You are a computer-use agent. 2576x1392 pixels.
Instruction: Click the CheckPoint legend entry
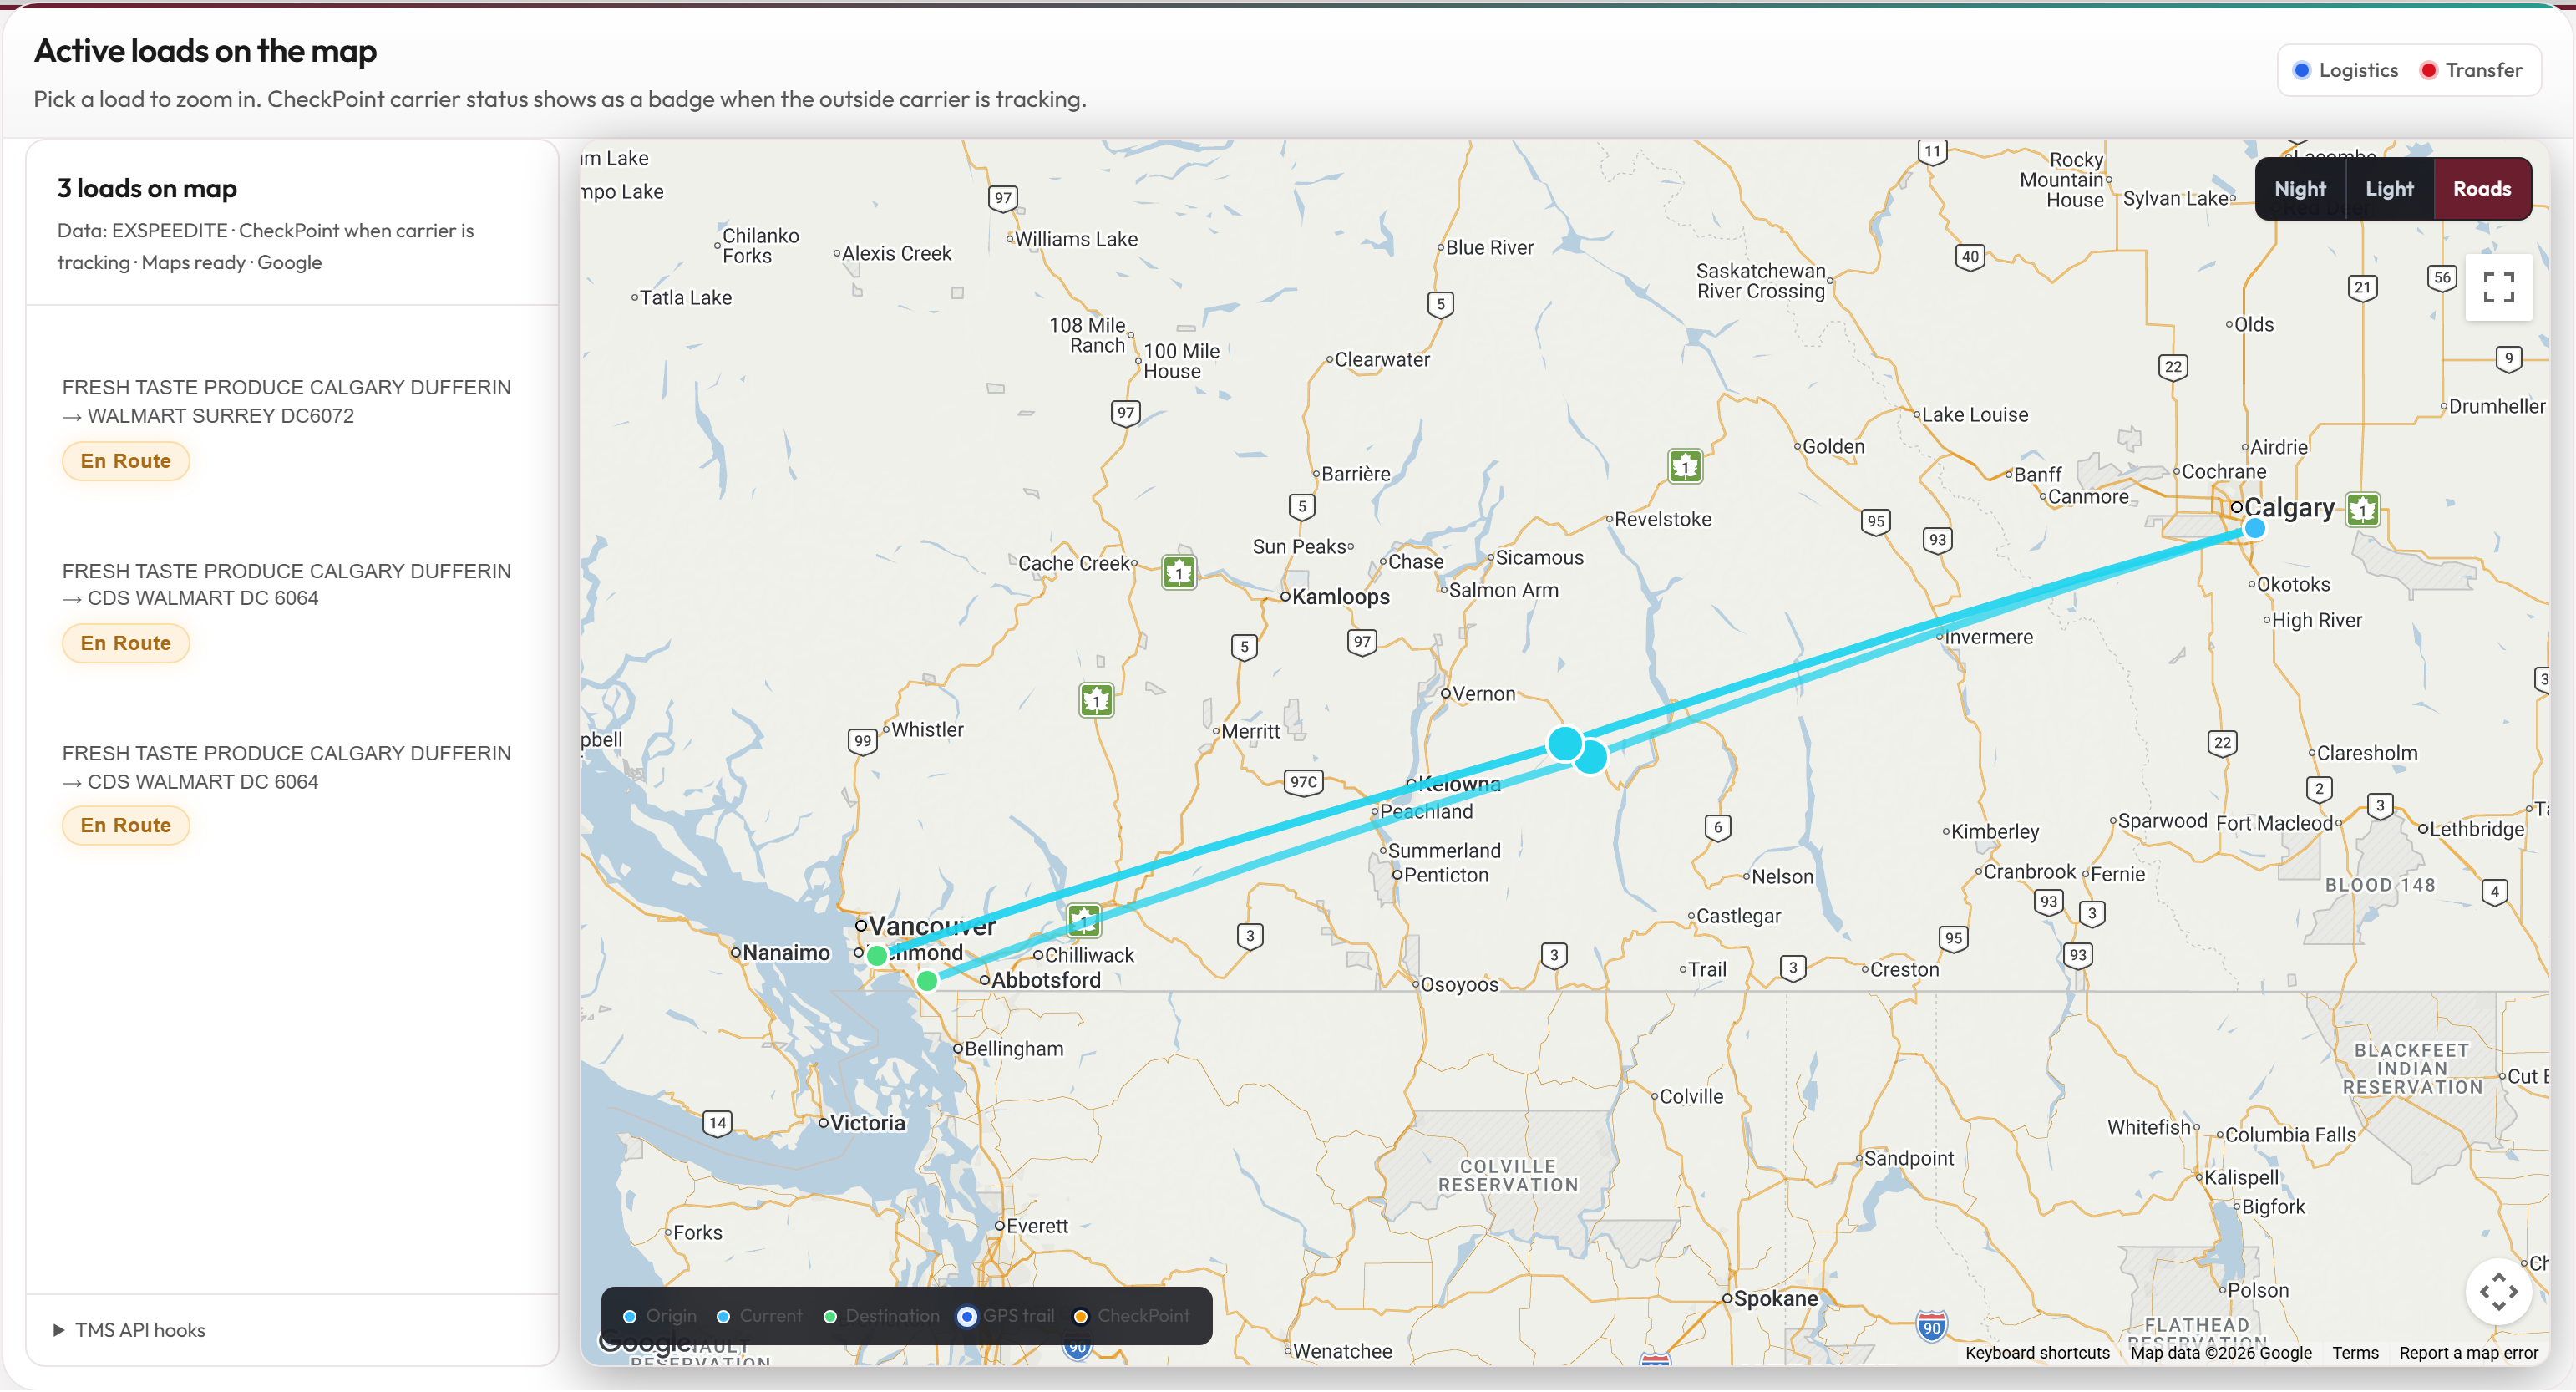pos(1130,1316)
